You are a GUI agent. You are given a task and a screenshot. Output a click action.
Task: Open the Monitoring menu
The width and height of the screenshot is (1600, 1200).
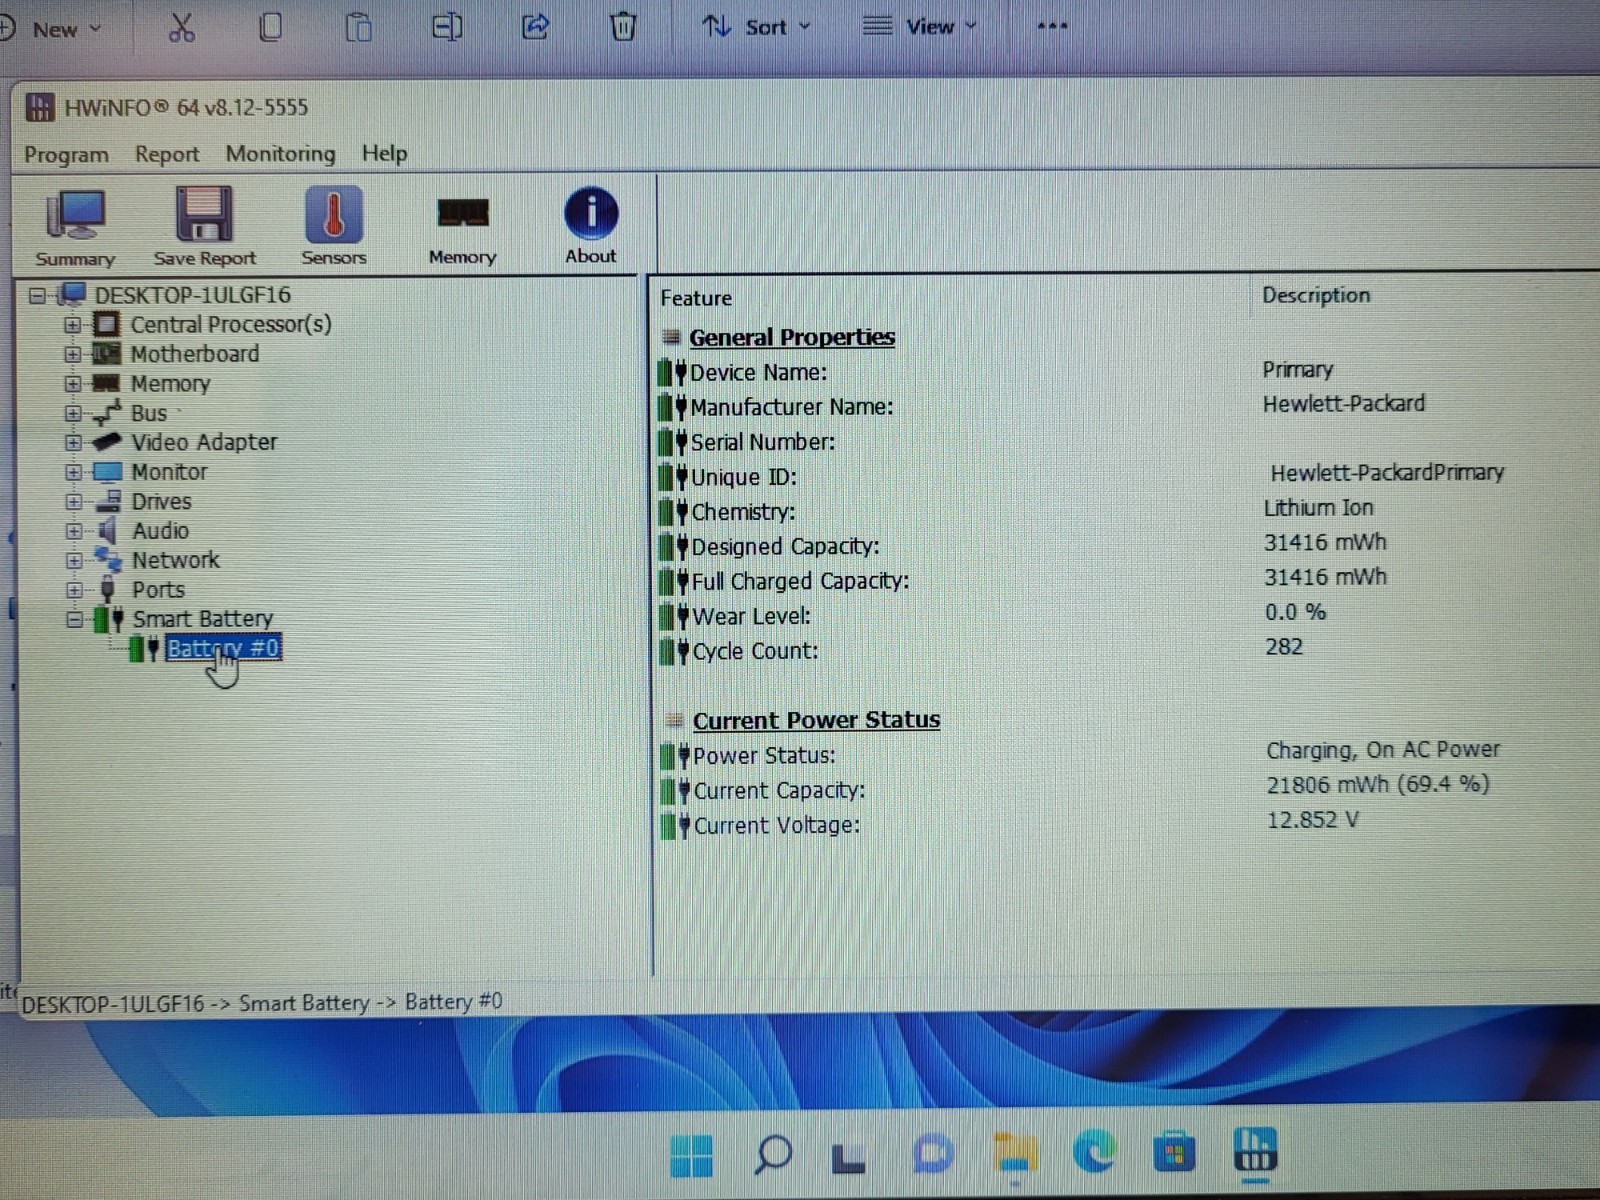[x=280, y=153]
